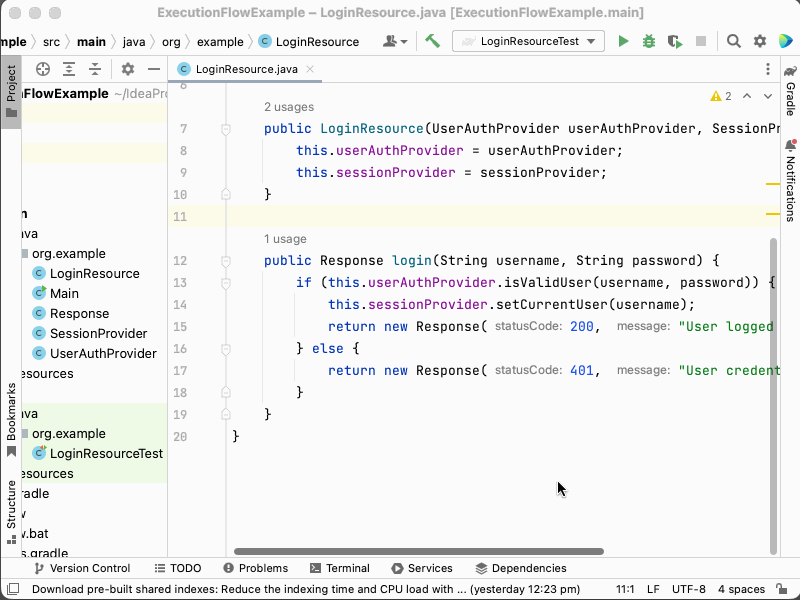Select the LoginResource.java editor tab

point(245,69)
